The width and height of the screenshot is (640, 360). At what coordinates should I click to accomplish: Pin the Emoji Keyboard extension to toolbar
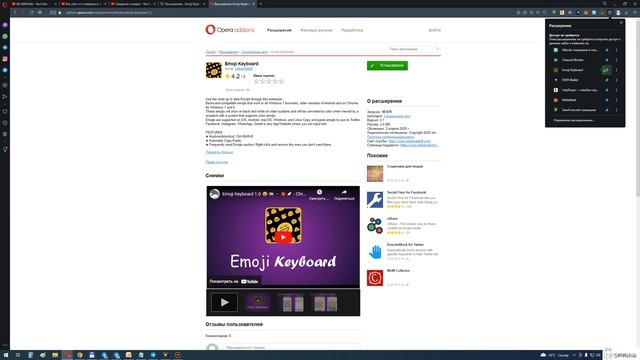point(607,70)
